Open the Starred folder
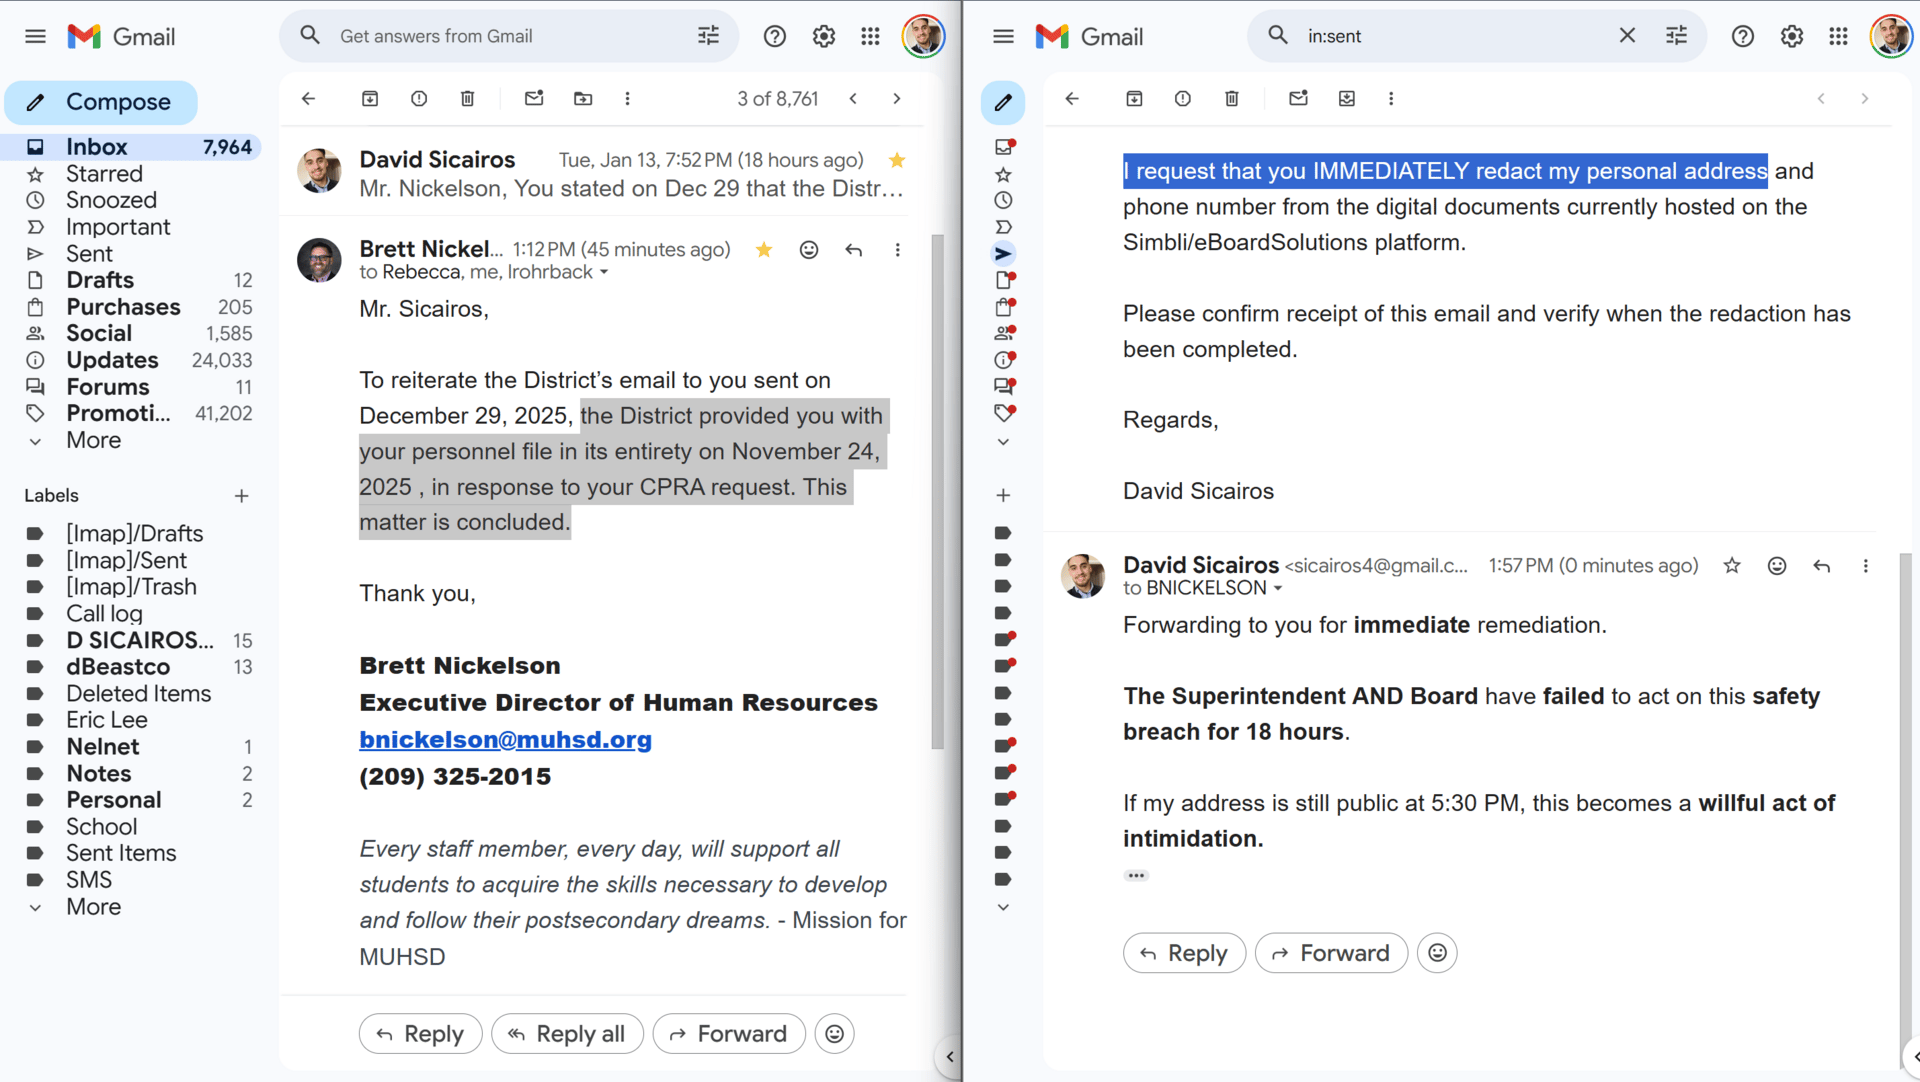The width and height of the screenshot is (1920, 1082). click(104, 174)
